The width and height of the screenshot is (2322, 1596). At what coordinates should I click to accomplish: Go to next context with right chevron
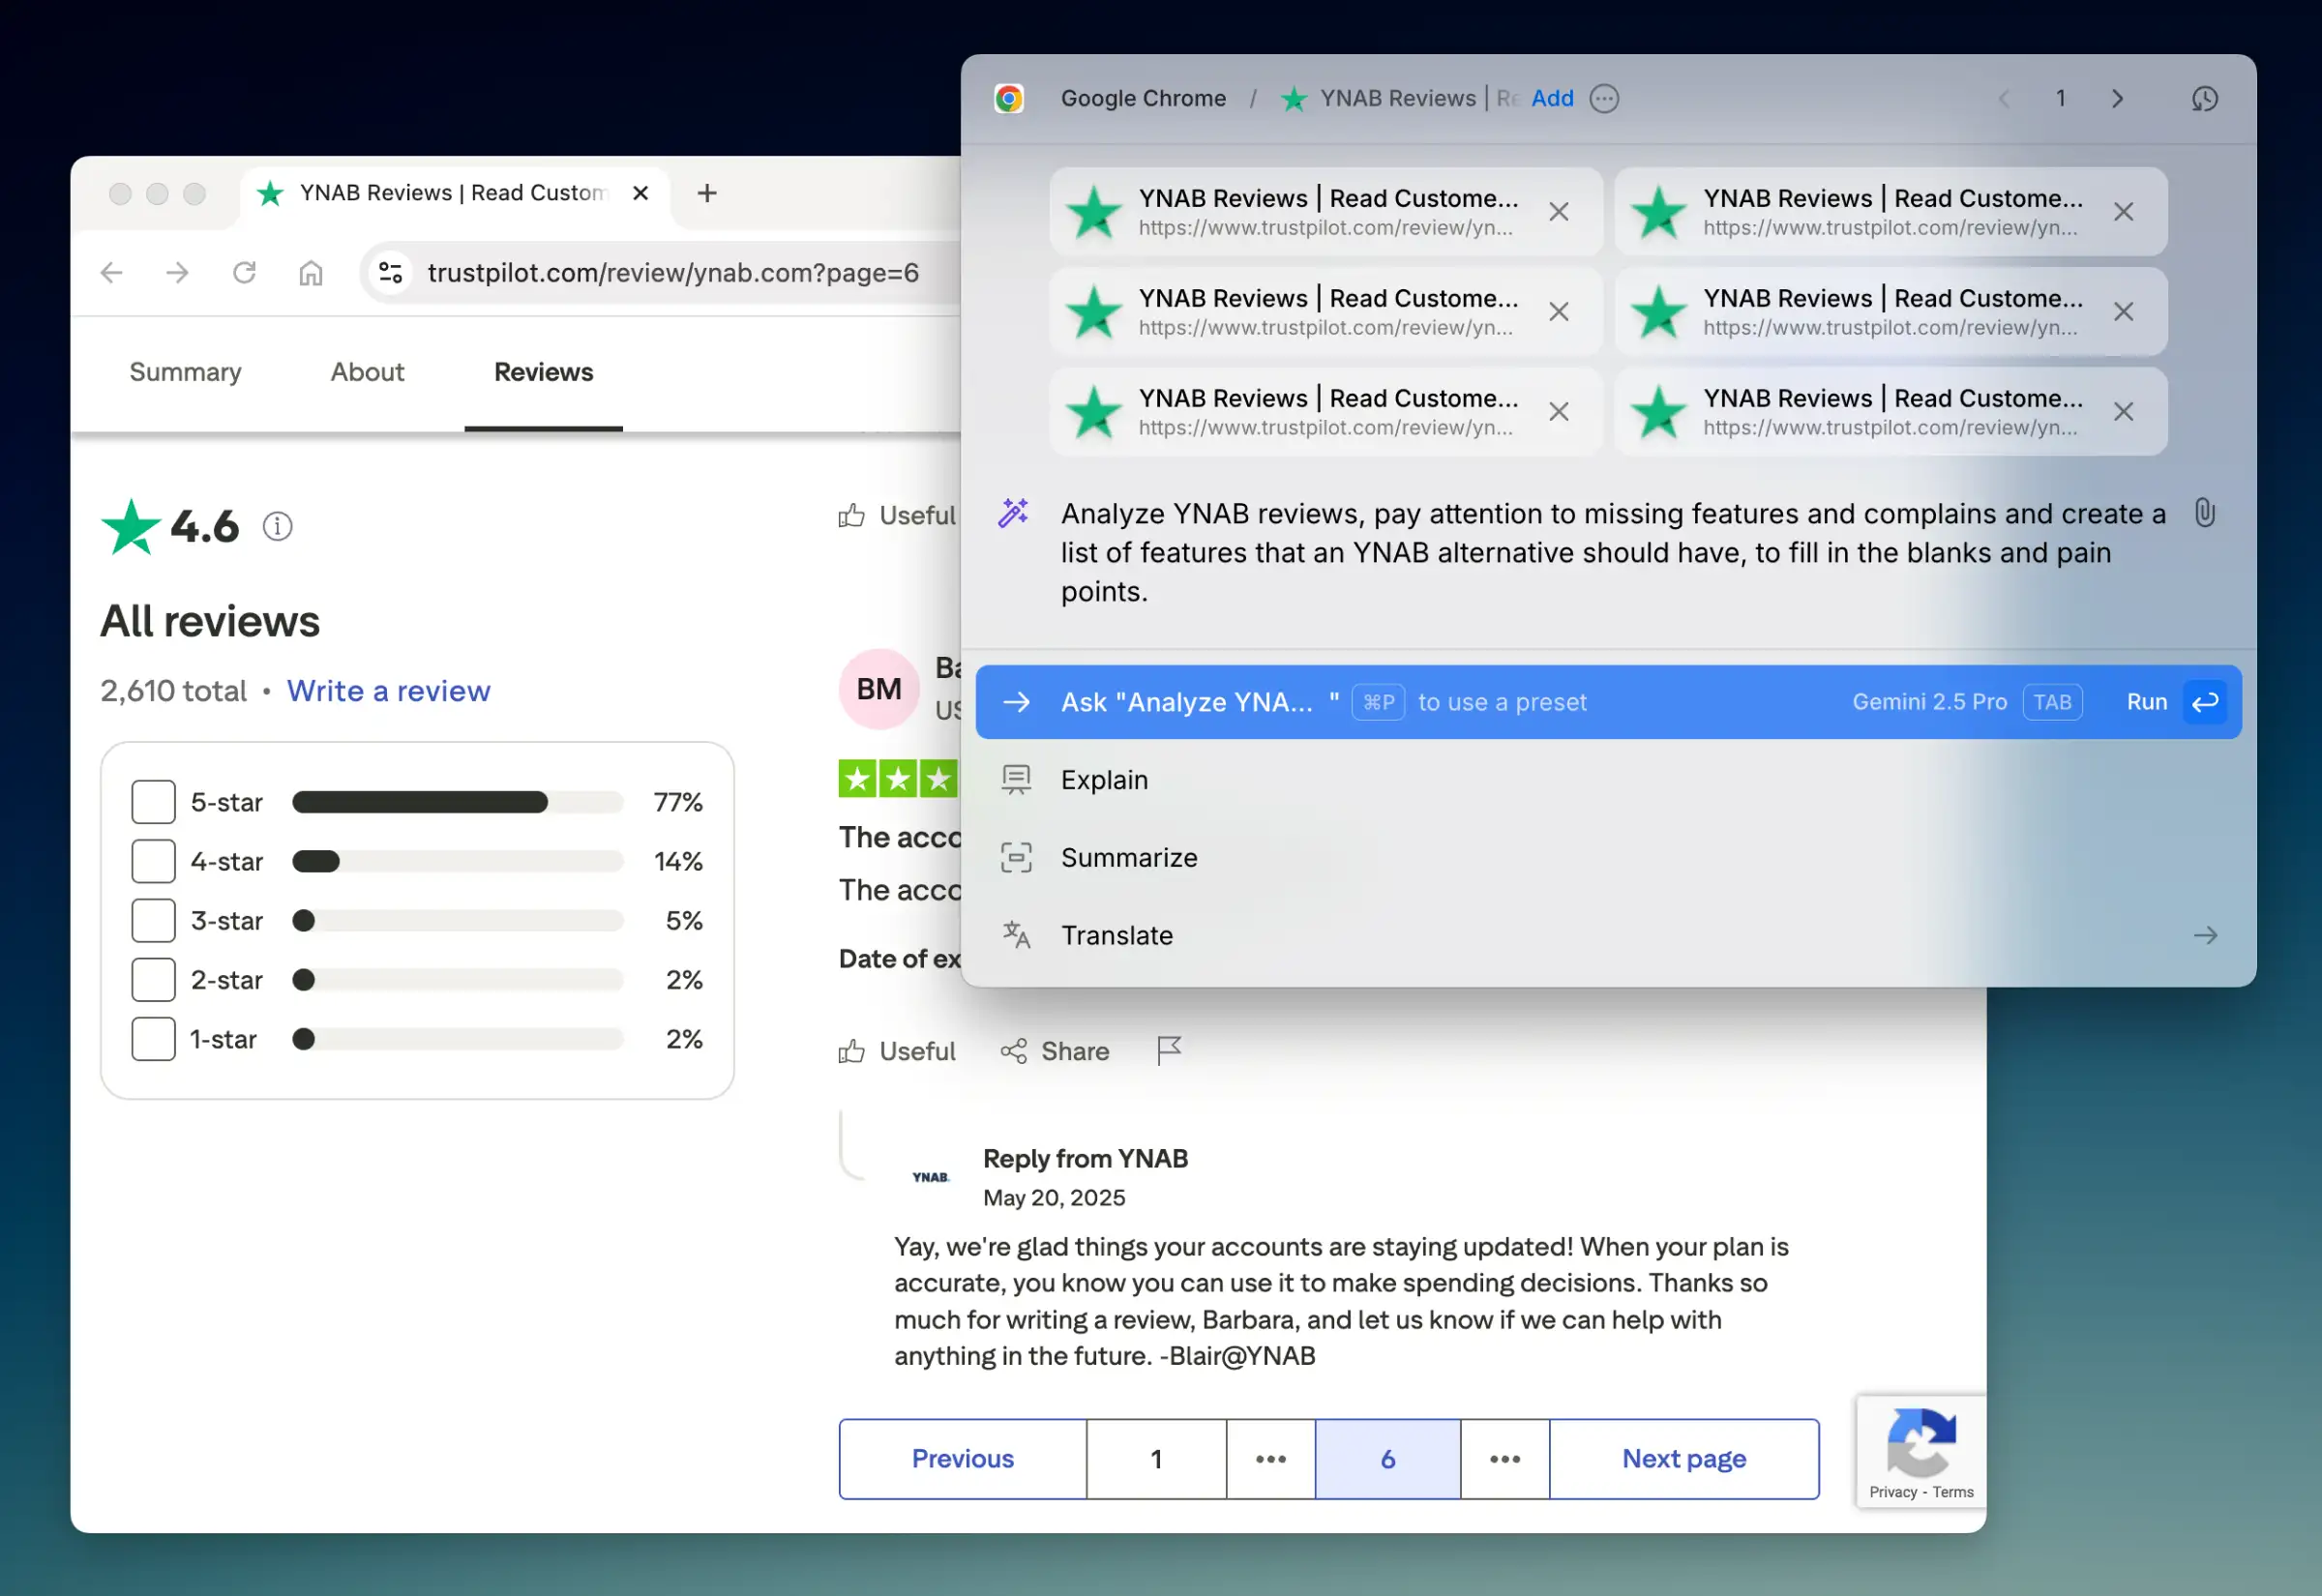pyautogui.click(x=2117, y=98)
